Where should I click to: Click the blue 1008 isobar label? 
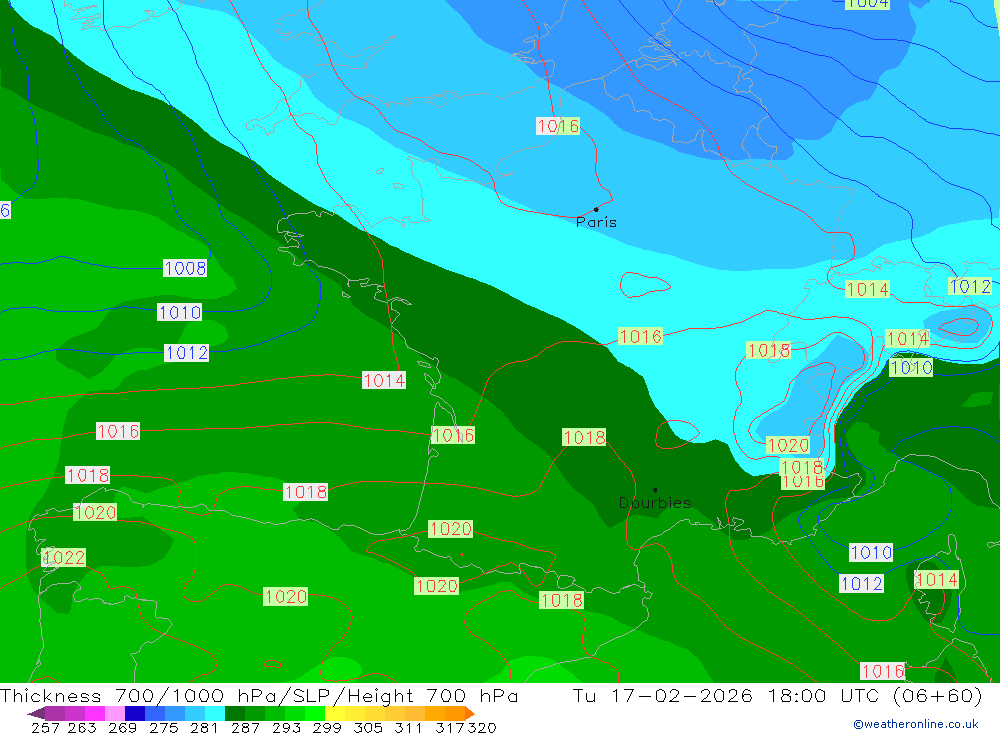click(x=185, y=268)
